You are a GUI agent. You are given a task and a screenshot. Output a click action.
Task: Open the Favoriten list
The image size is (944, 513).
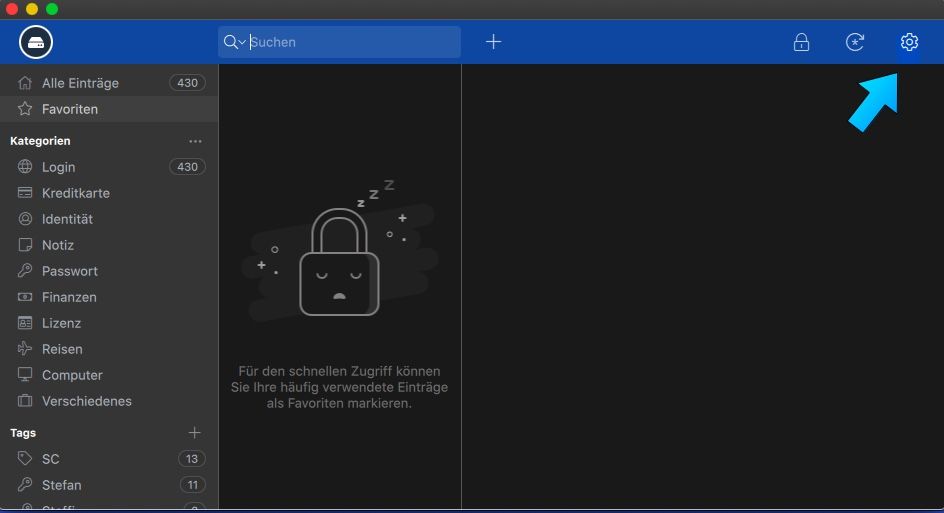click(x=70, y=109)
